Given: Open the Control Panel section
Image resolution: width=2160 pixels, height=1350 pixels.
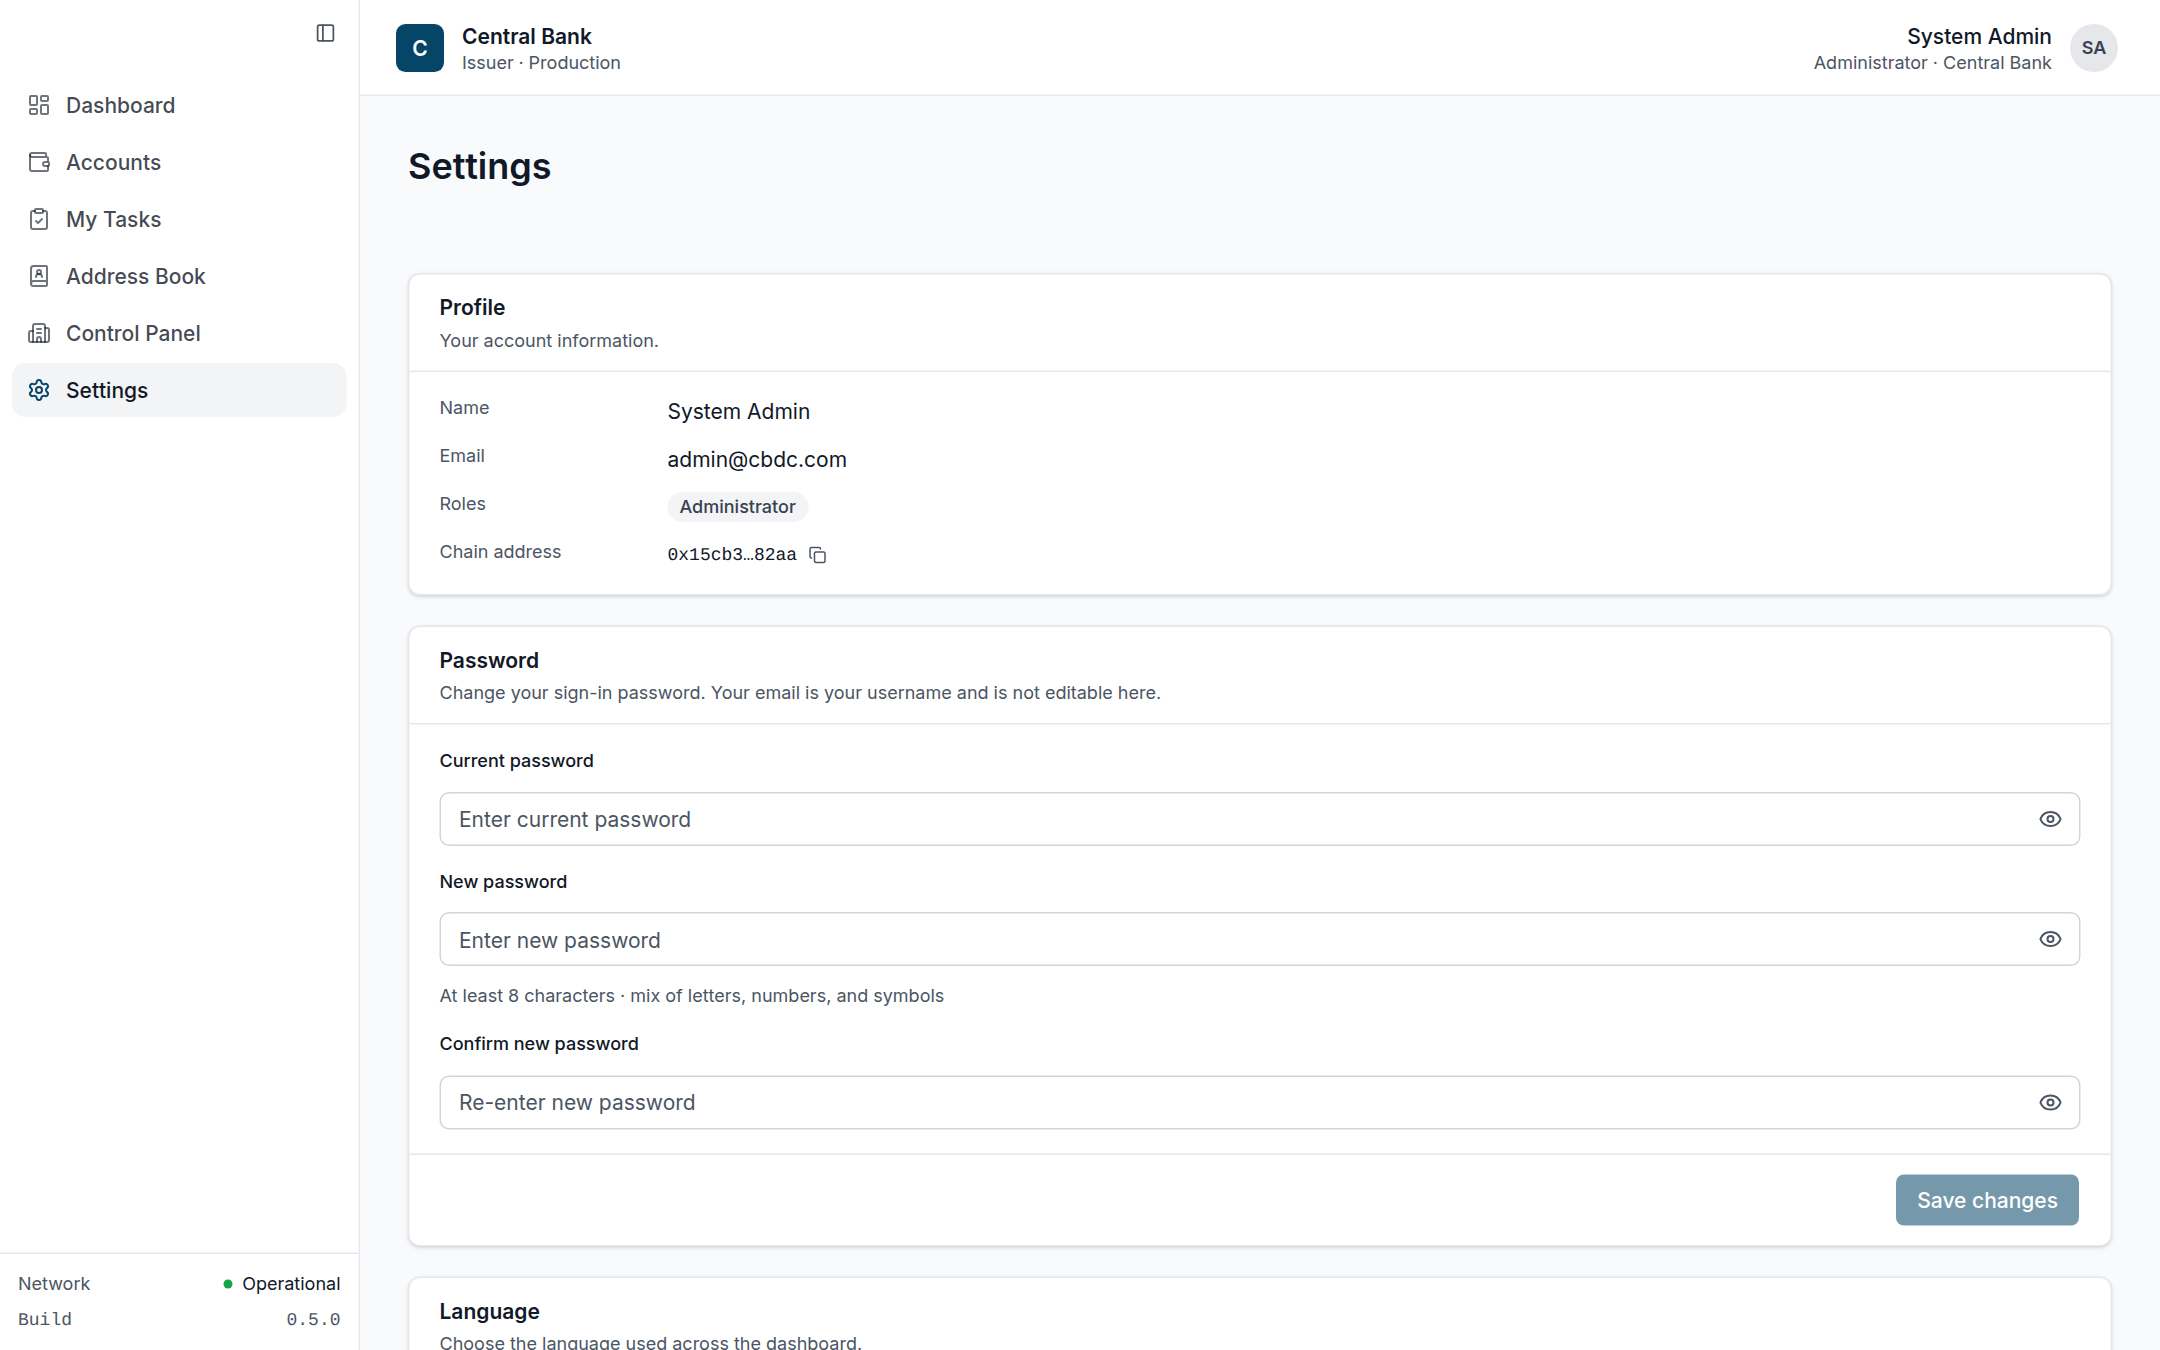Looking at the screenshot, I should pos(179,333).
